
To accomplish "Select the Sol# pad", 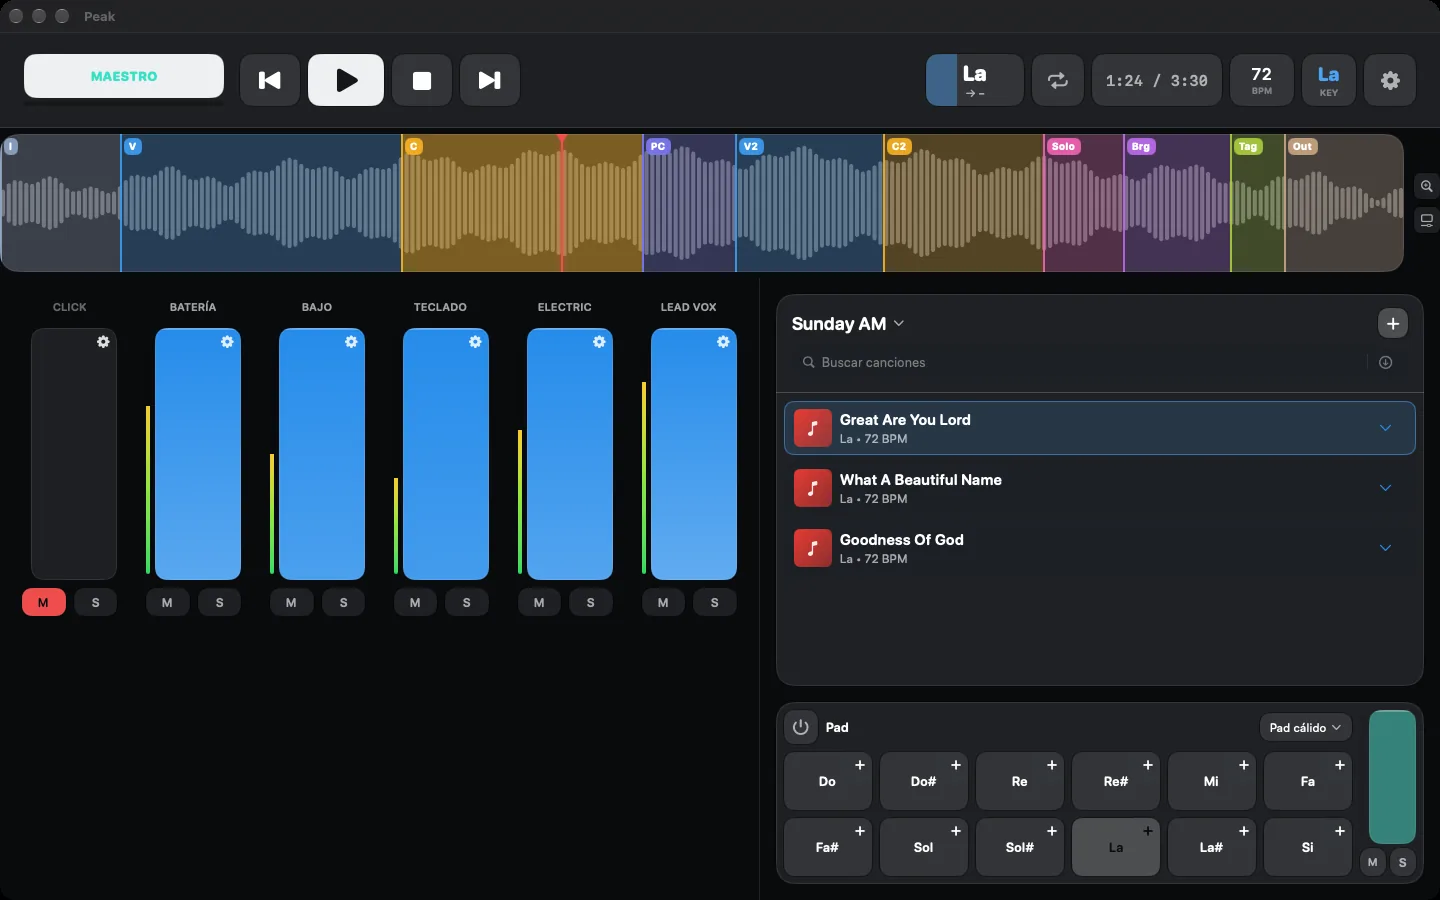I will (x=1020, y=847).
